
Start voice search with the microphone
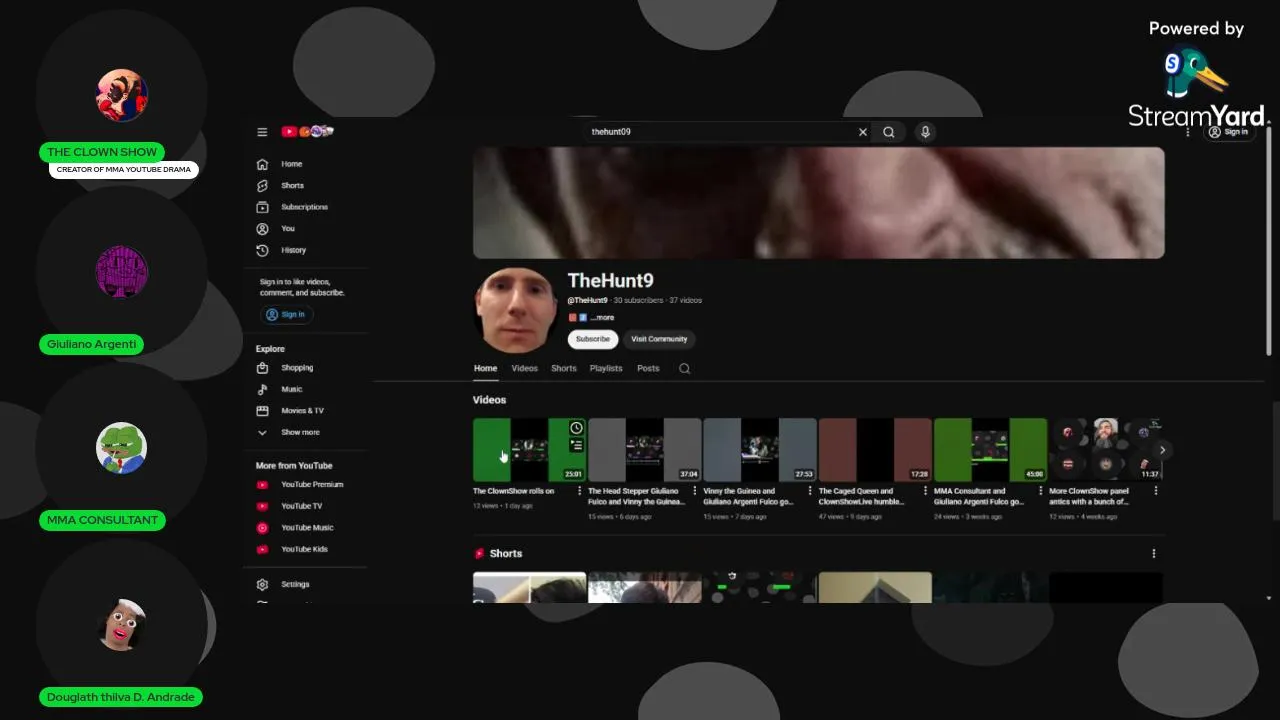(925, 132)
